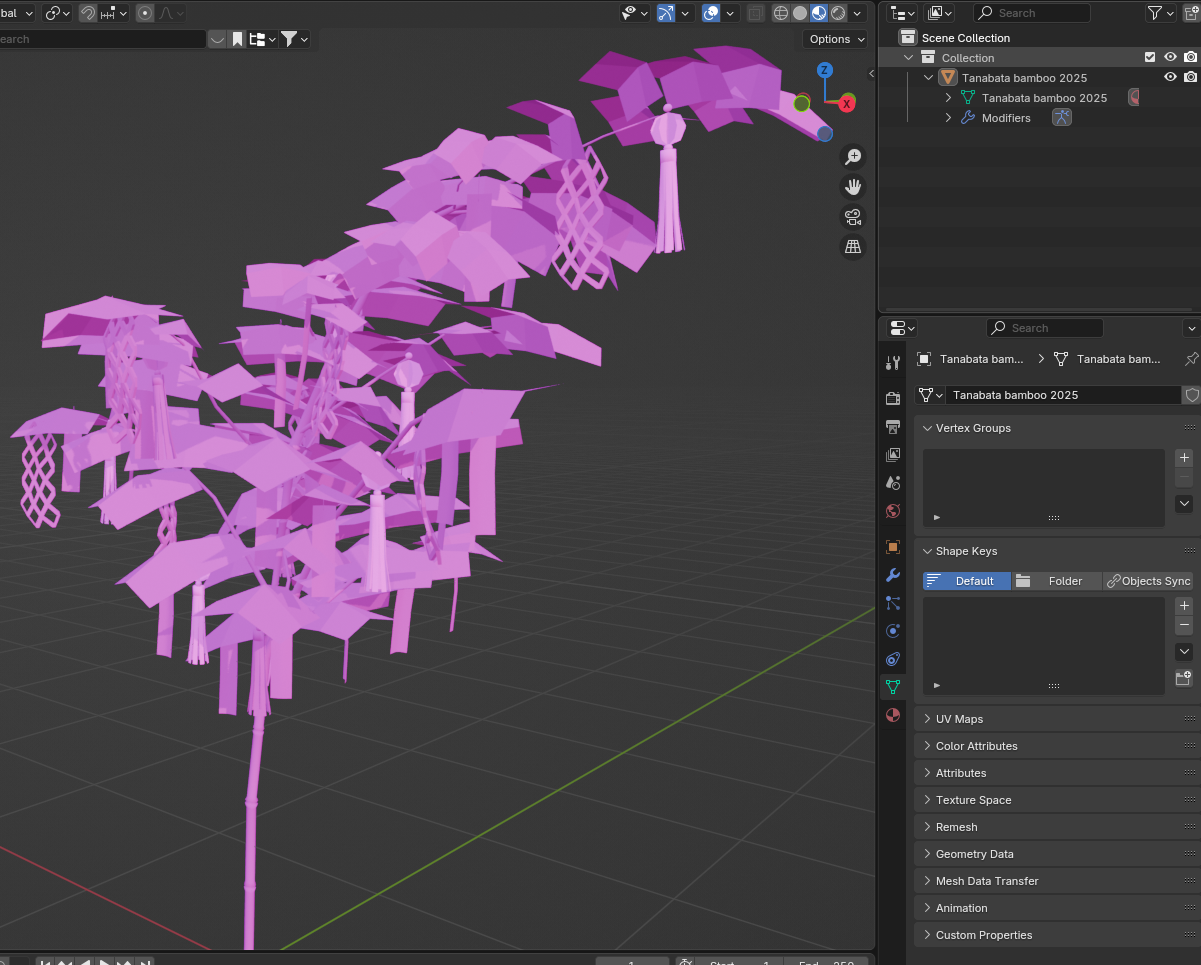Open the World properties tab

pos(893,510)
